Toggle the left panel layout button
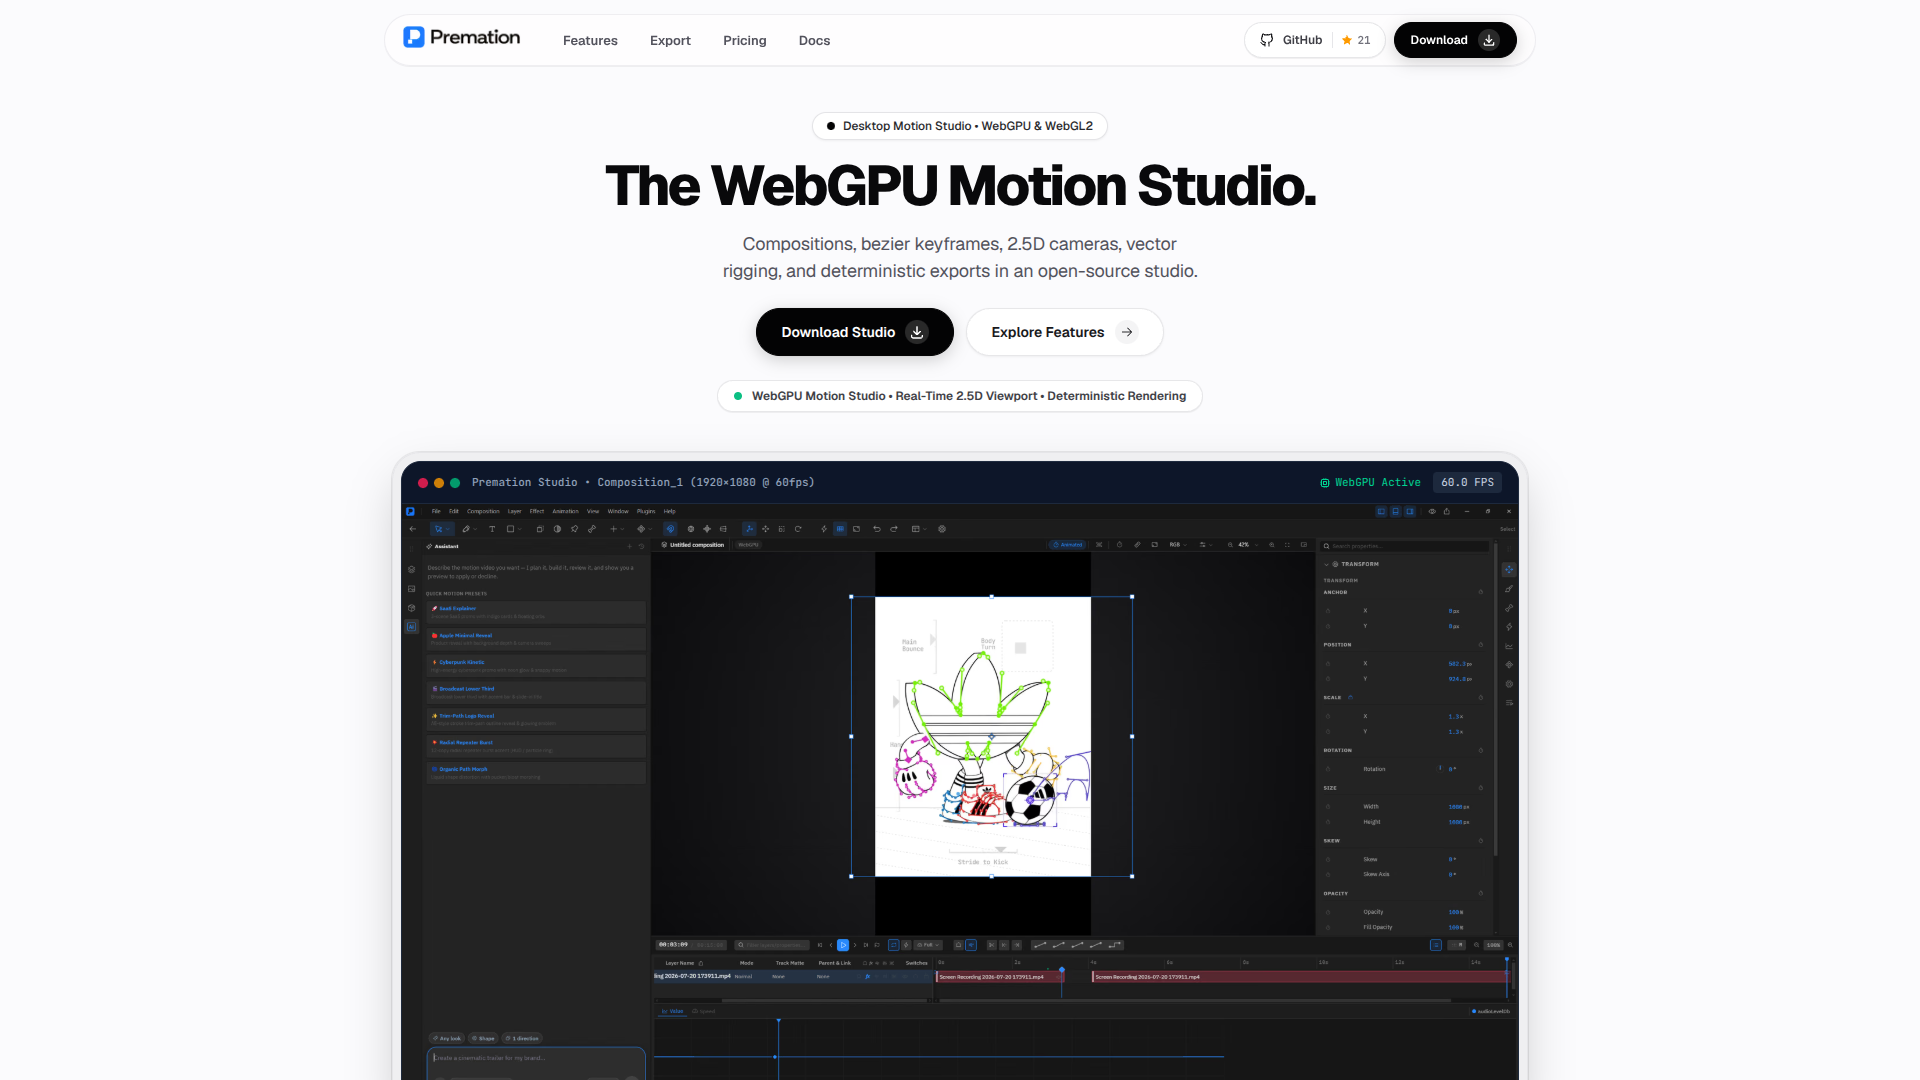Viewport: 1920px width, 1080px height. point(1381,511)
